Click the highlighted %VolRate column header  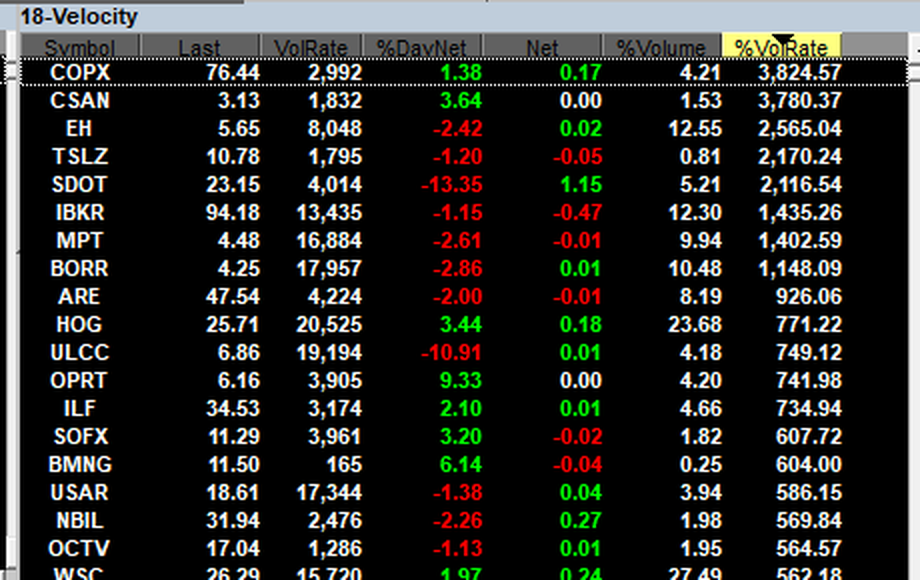point(782,46)
